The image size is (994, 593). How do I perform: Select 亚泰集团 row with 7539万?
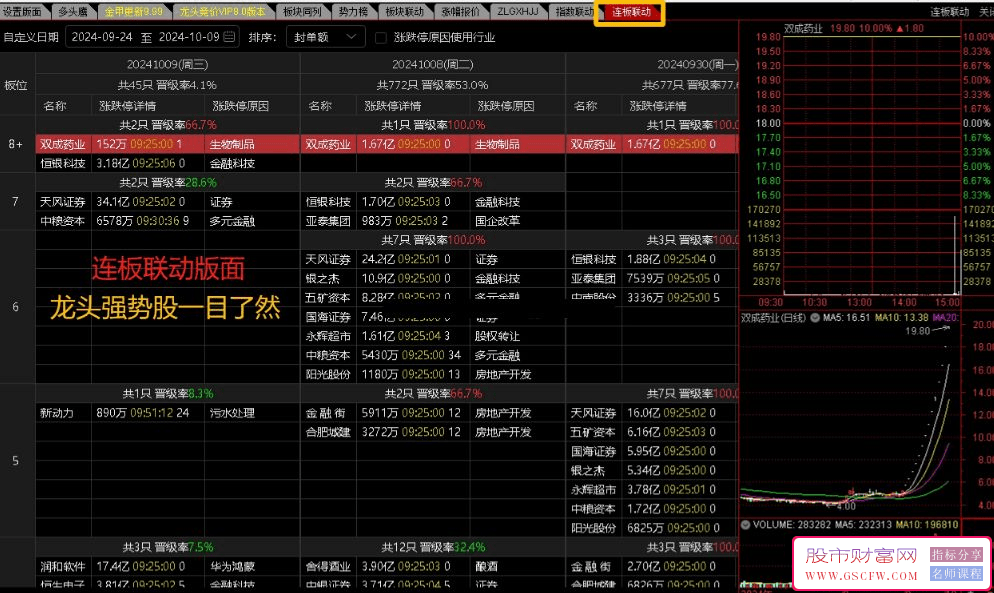pos(652,278)
